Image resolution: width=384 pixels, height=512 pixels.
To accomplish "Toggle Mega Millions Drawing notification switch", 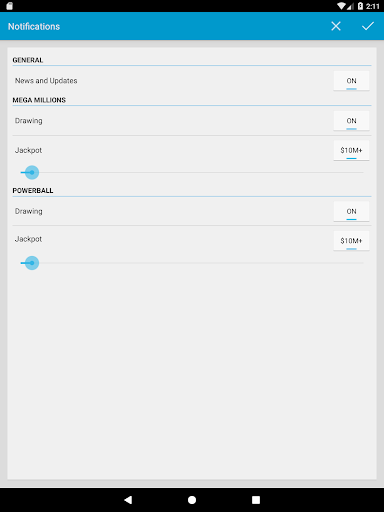I will (351, 121).
